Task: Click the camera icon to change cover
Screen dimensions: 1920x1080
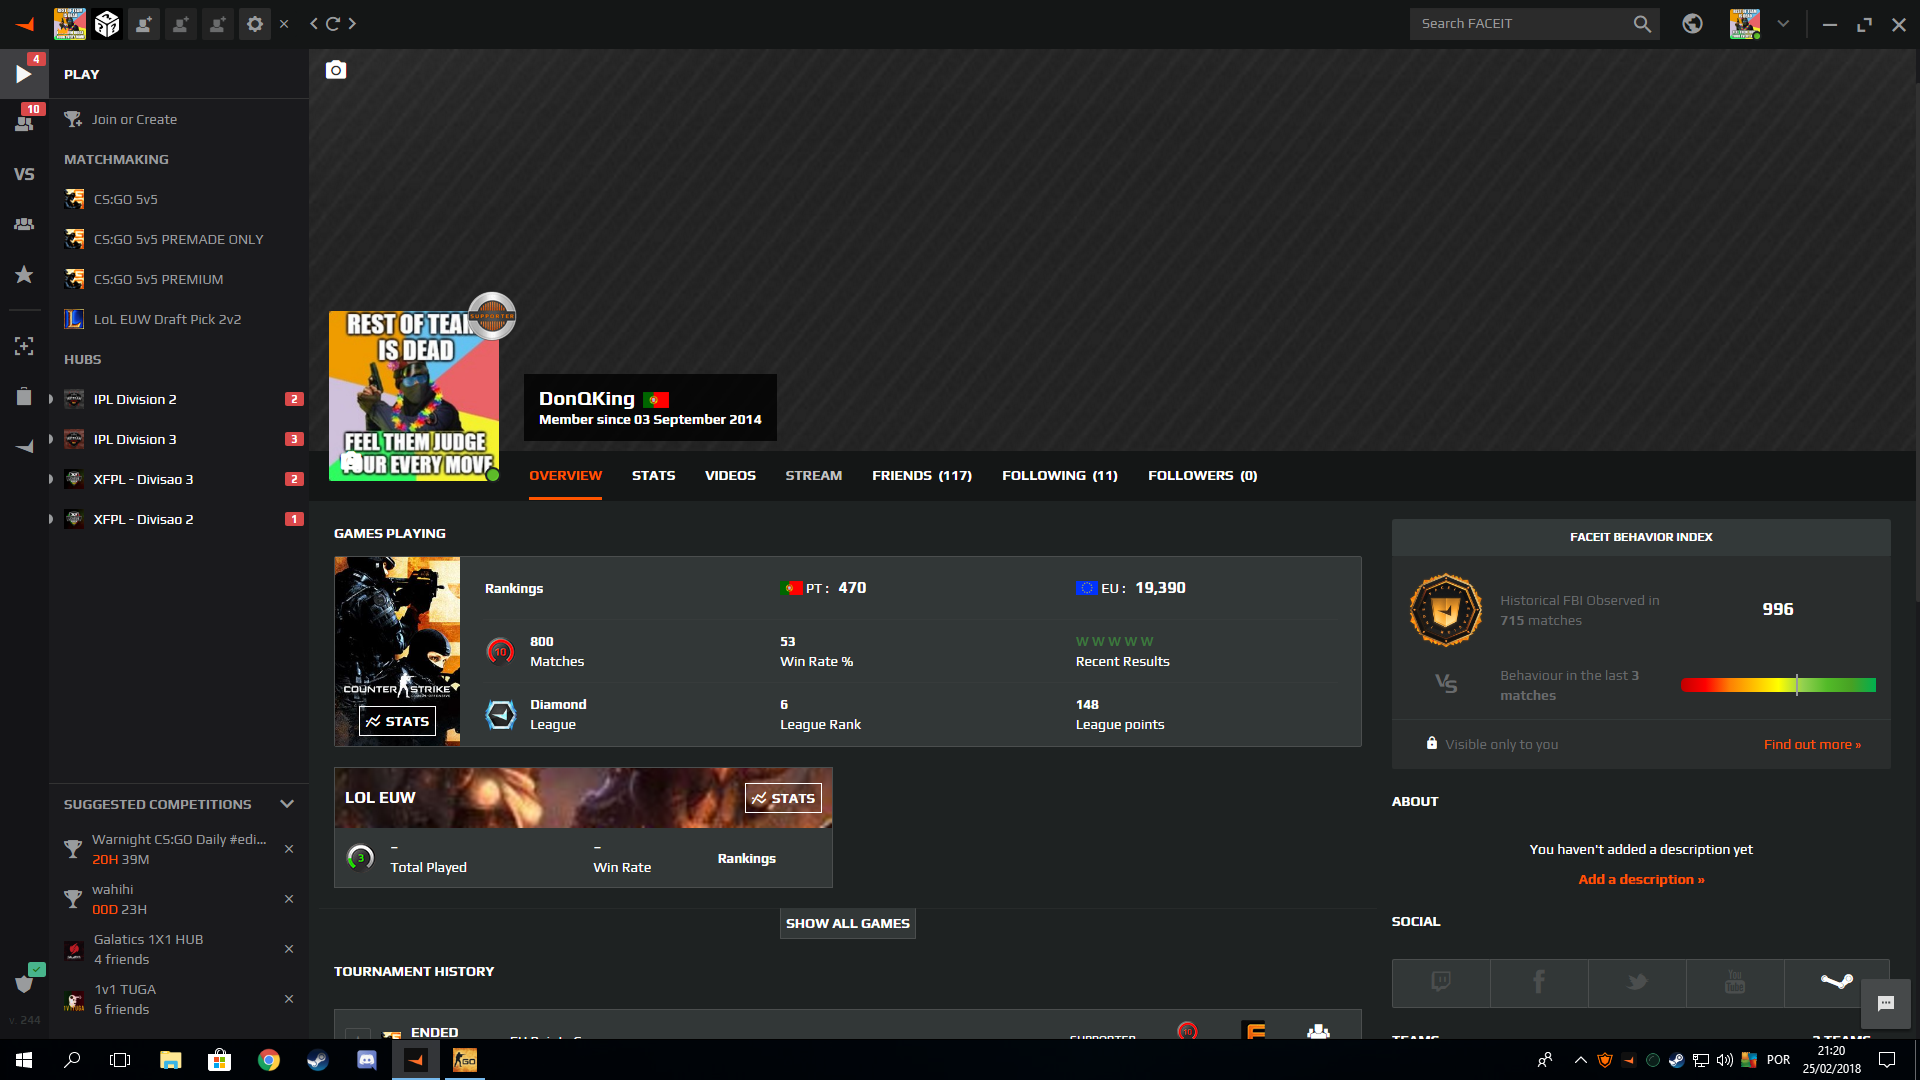Action: (x=336, y=70)
